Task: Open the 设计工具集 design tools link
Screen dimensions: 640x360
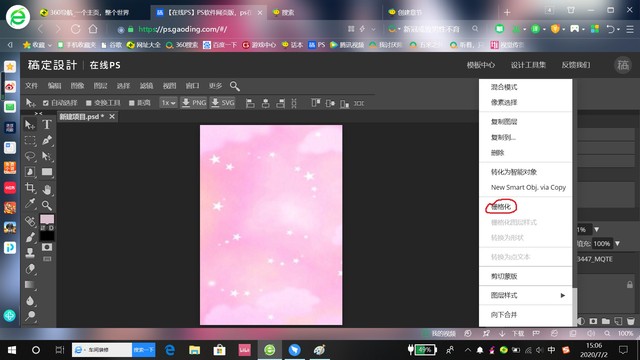Action: 528,65
